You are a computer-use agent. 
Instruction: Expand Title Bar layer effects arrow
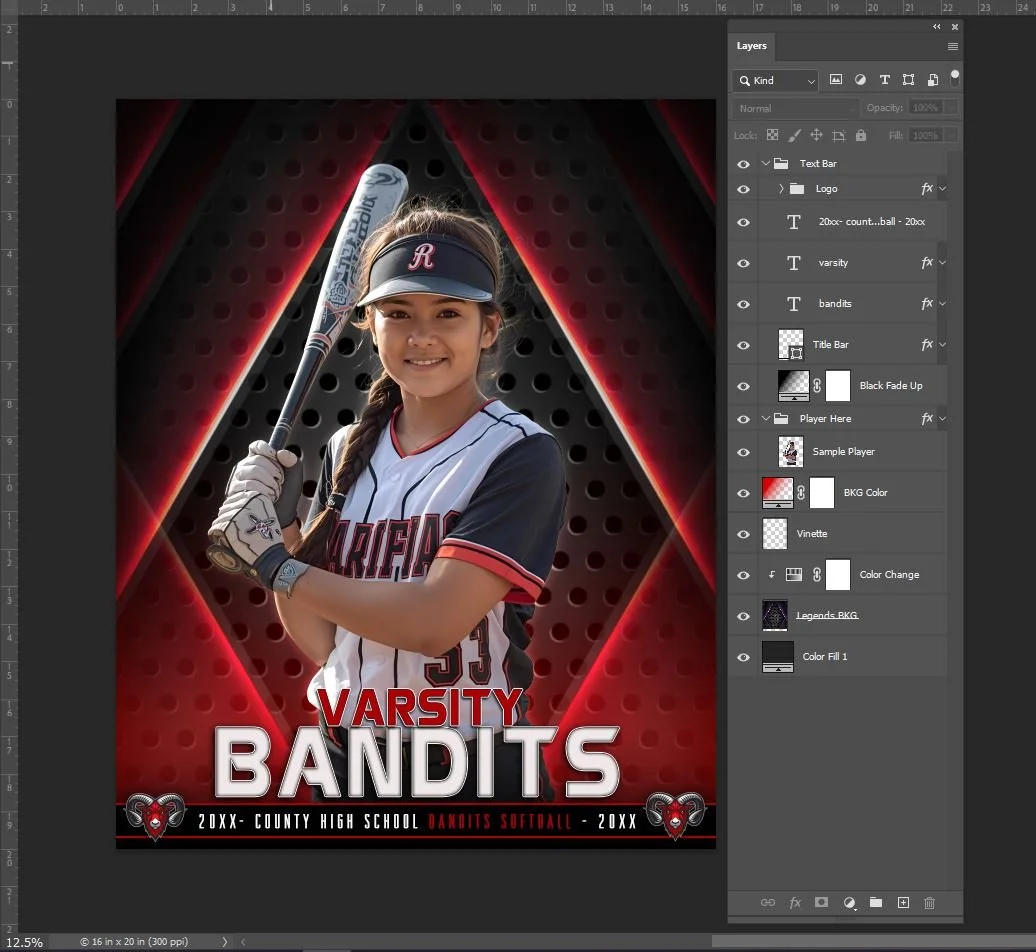tap(942, 344)
